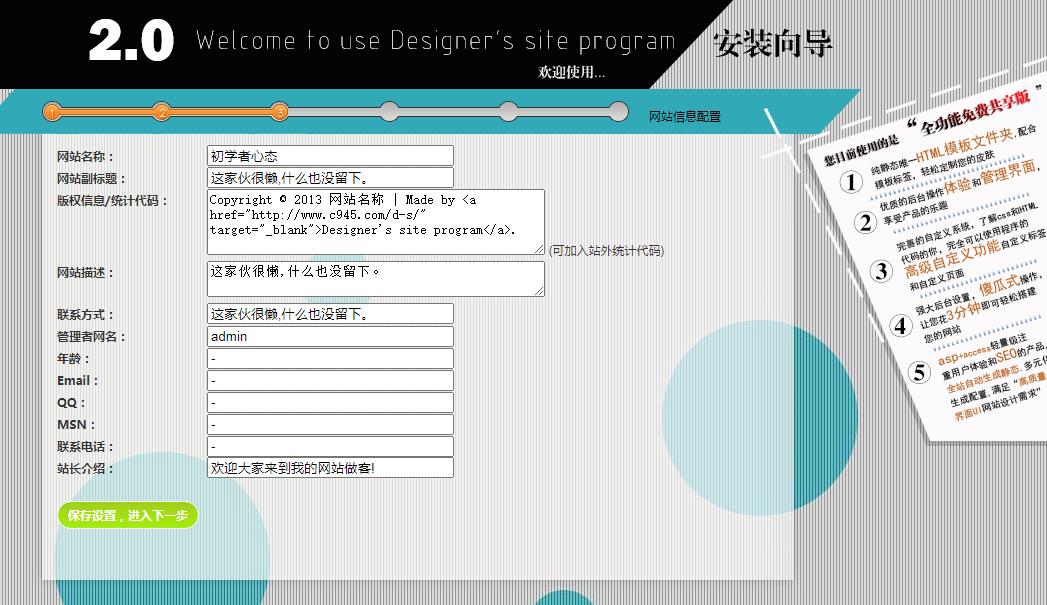
Task: Click the 保存设置，进入下一步 button
Action: pos(128,516)
